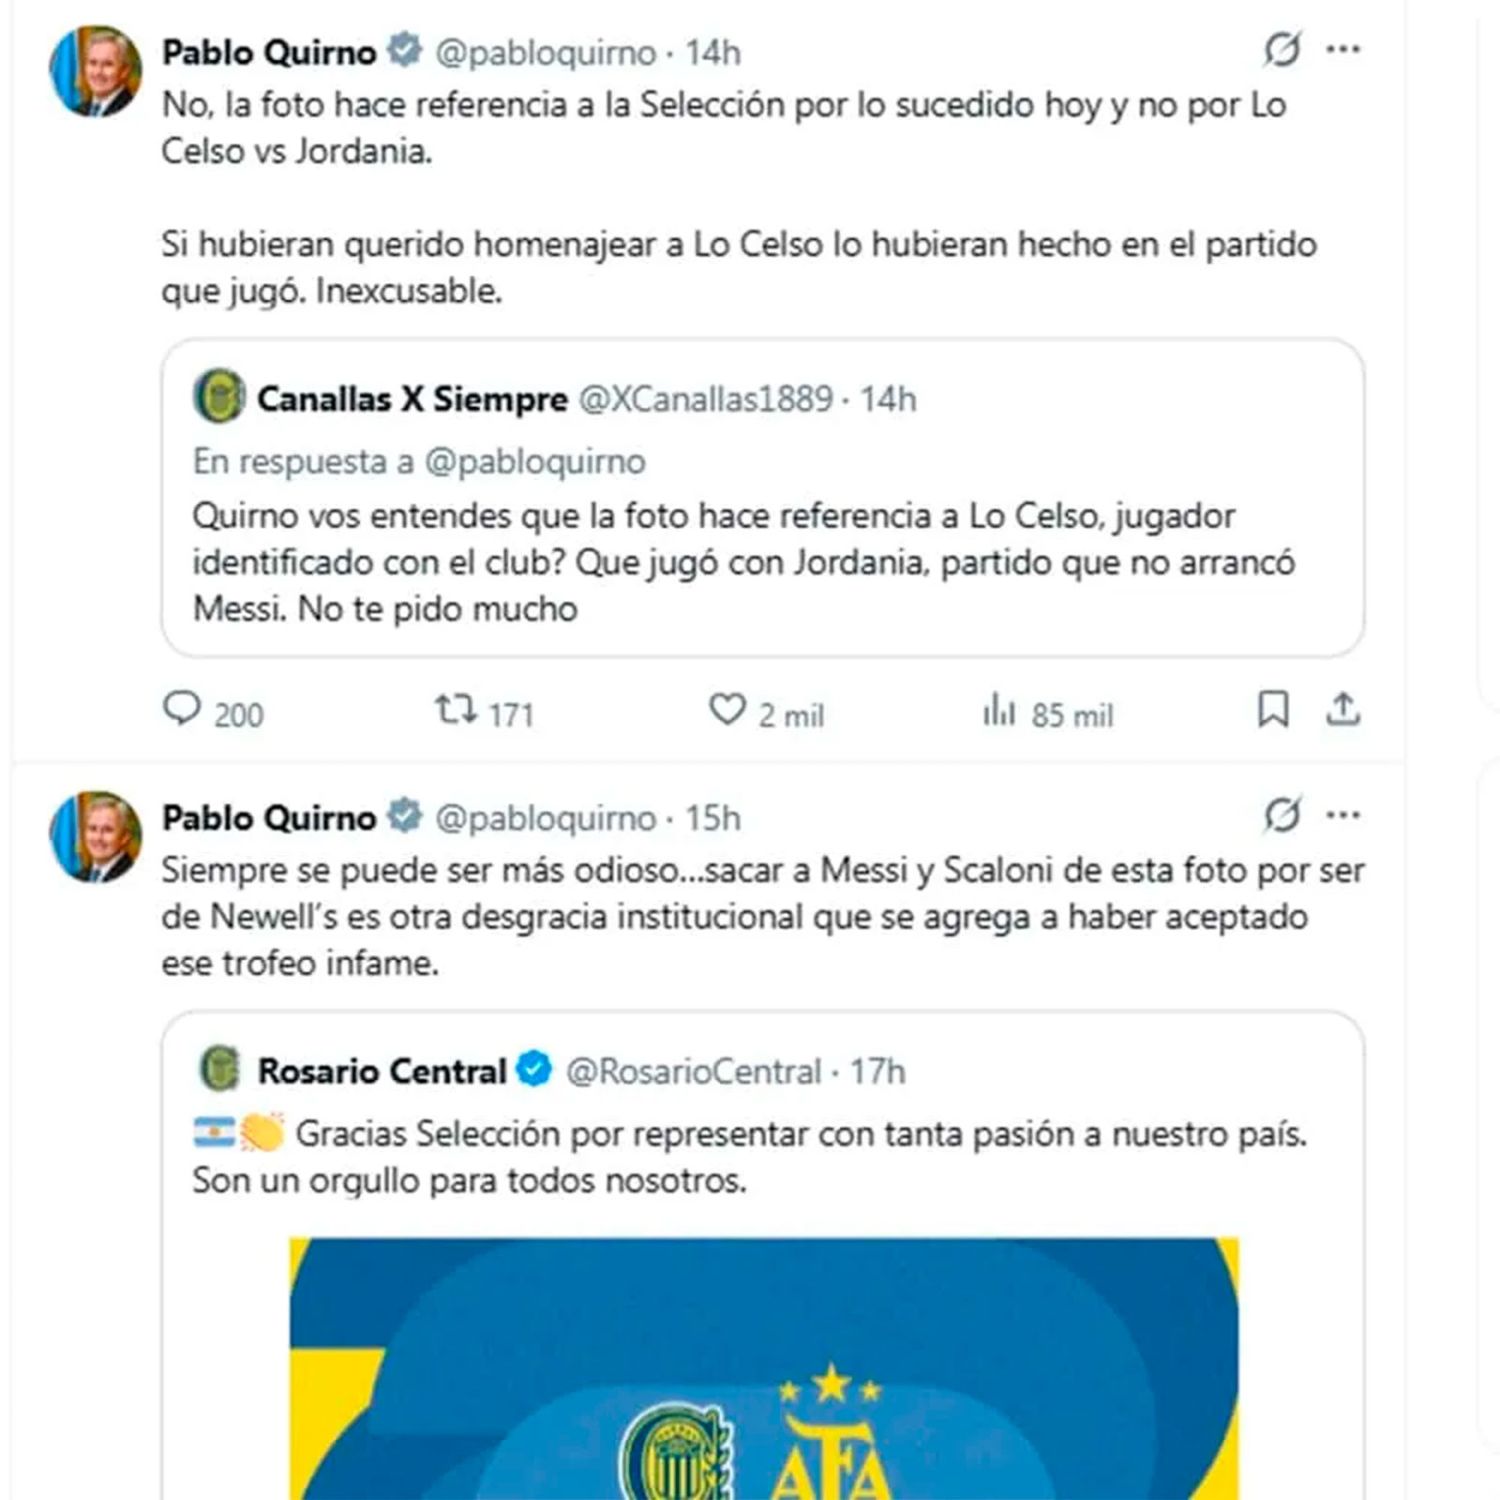Click the Rosario Central avatar in the quoted tweet
Screen dimensions: 1500x1500
220,1069
